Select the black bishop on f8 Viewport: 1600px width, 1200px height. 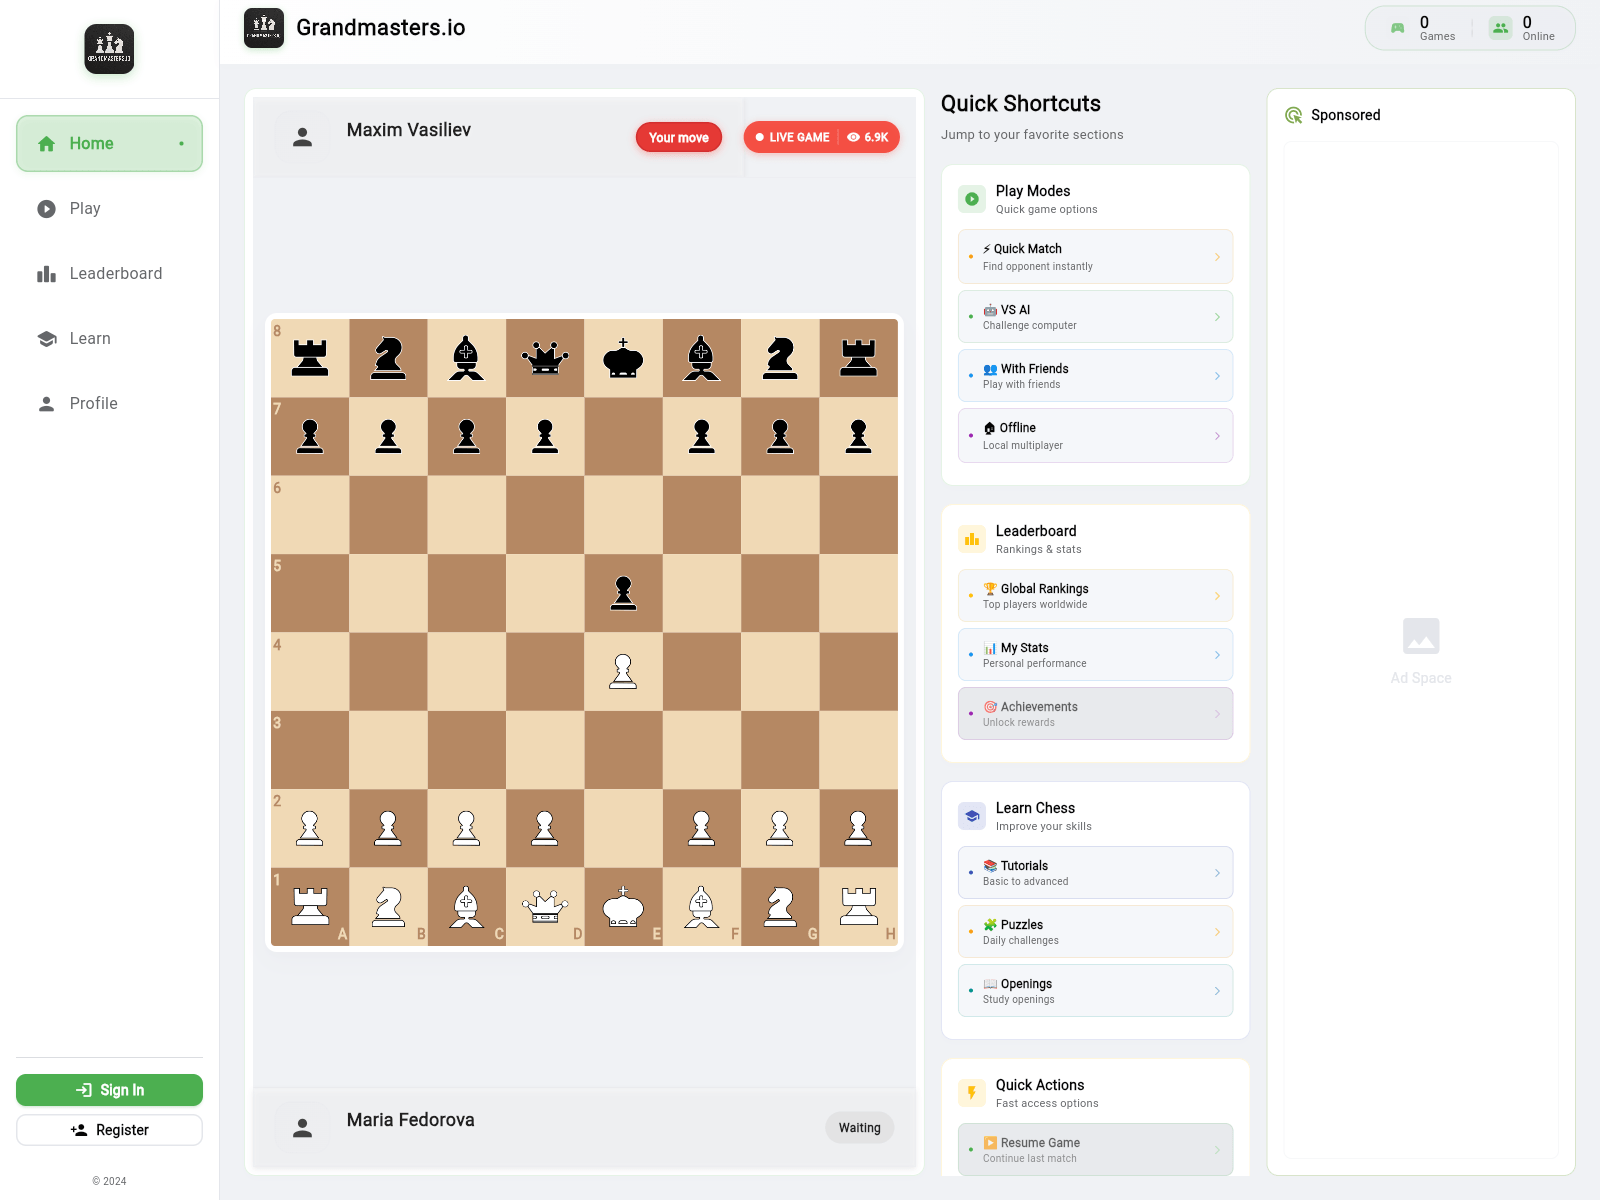(x=702, y=358)
